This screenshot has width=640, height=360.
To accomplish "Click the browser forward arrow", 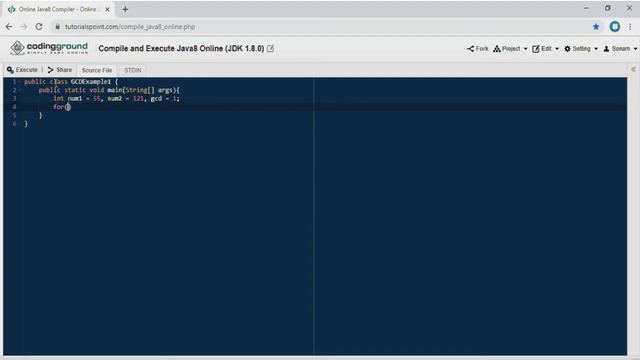I will (x=24, y=27).
